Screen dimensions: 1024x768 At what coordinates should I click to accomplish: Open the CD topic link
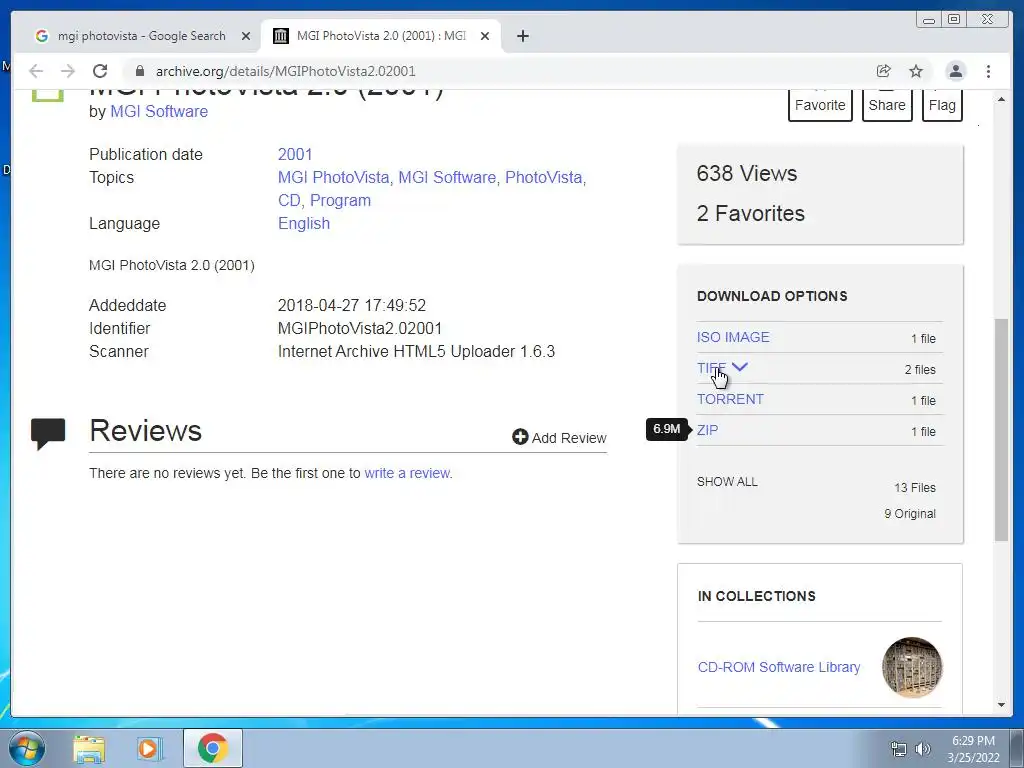[x=289, y=200]
